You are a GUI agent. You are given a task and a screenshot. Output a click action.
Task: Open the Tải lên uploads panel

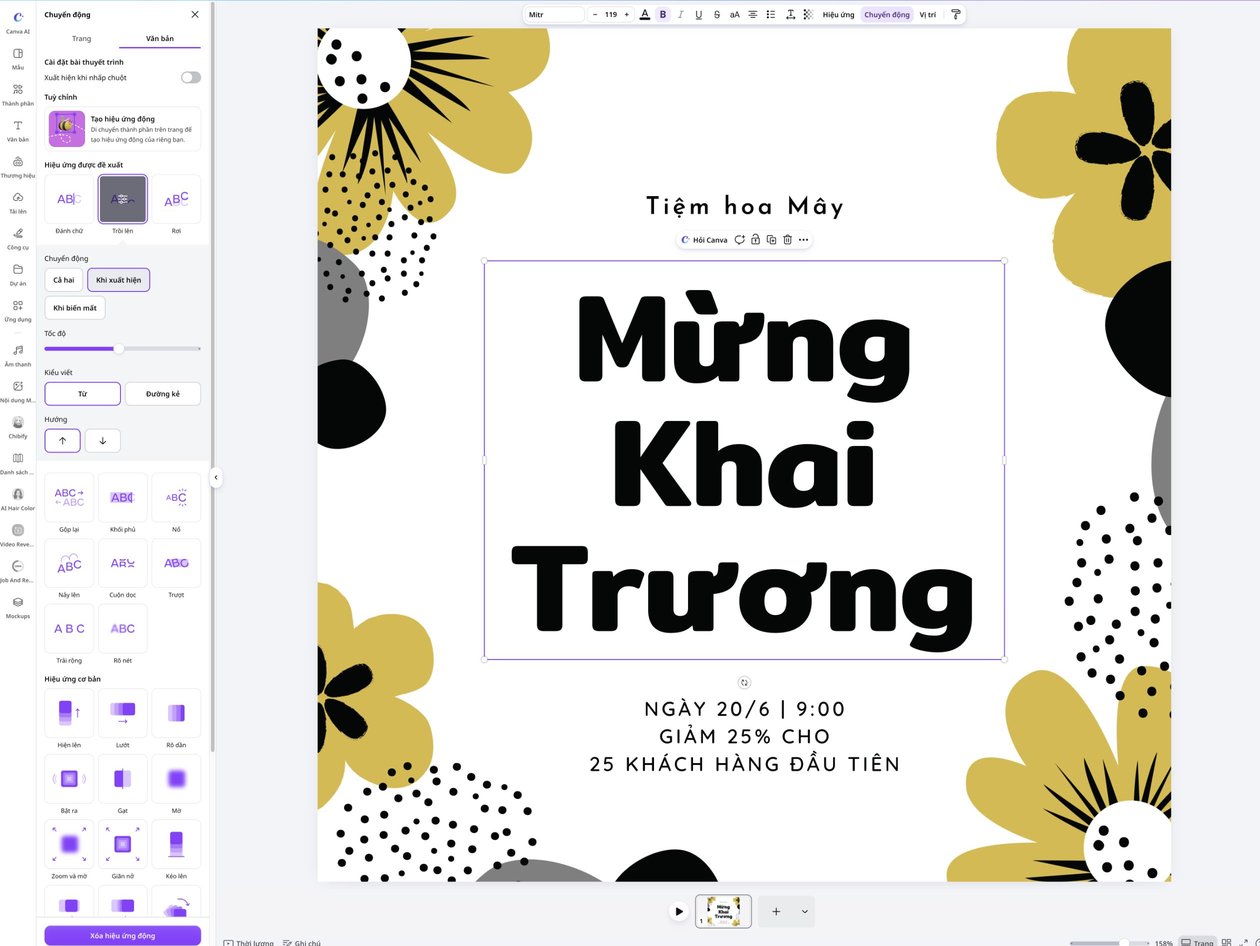coord(18,203)
